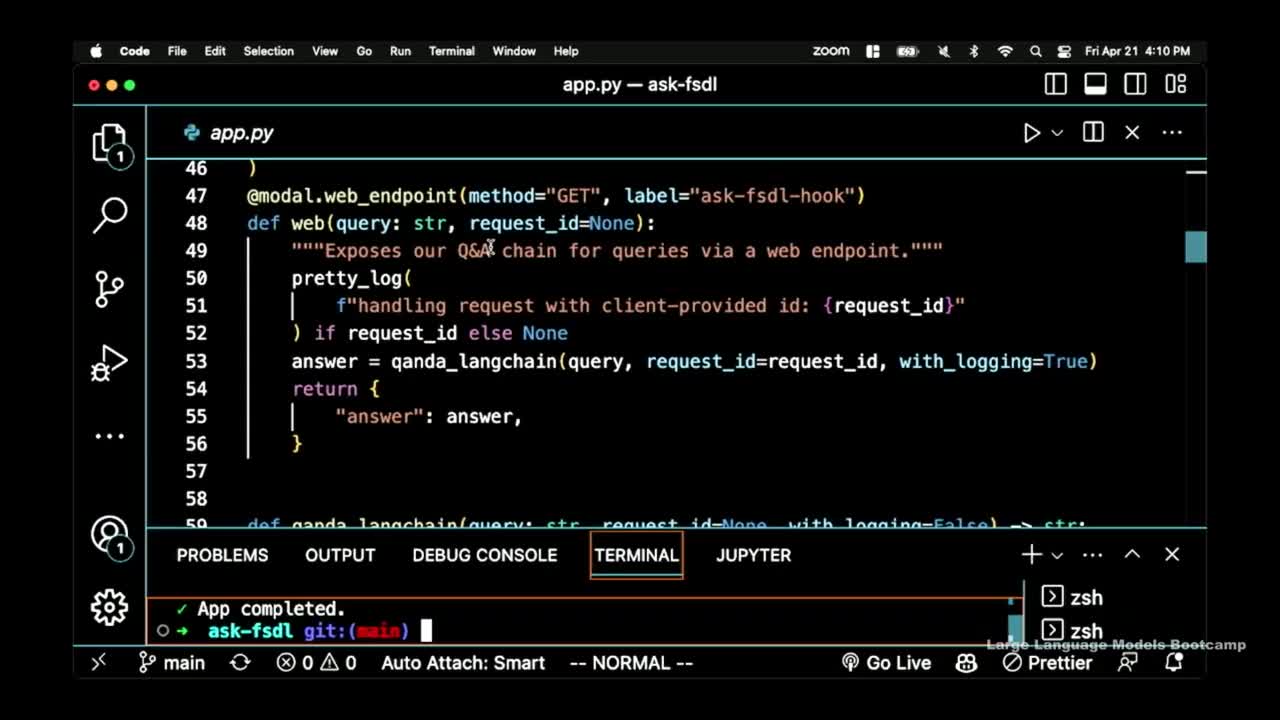Viewport: 1280px width, 720px height.
Task: Toggle the bottom panel layout button
Action: tap(1095, 85)
